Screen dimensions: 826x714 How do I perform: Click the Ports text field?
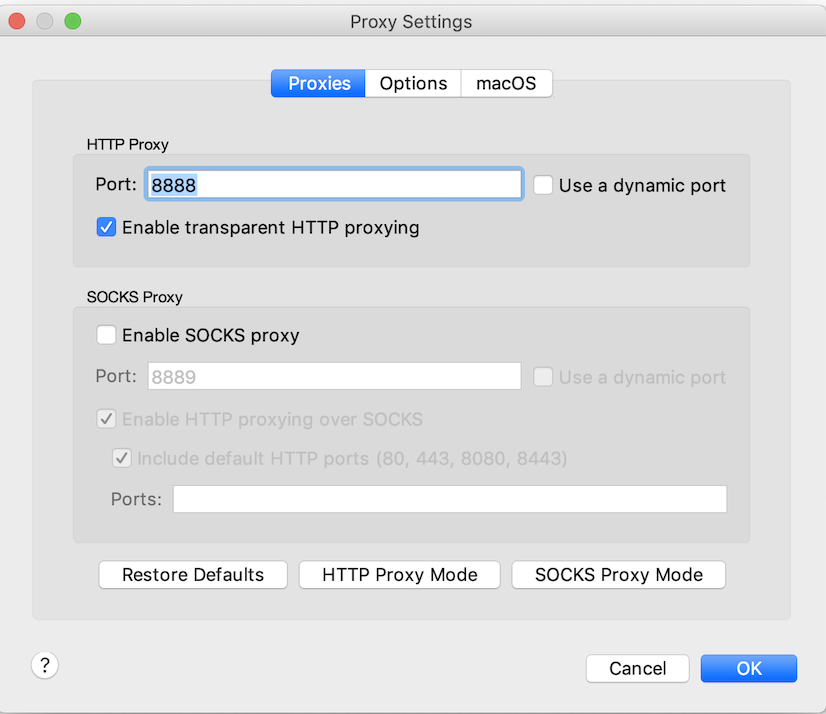click(450, 499)
